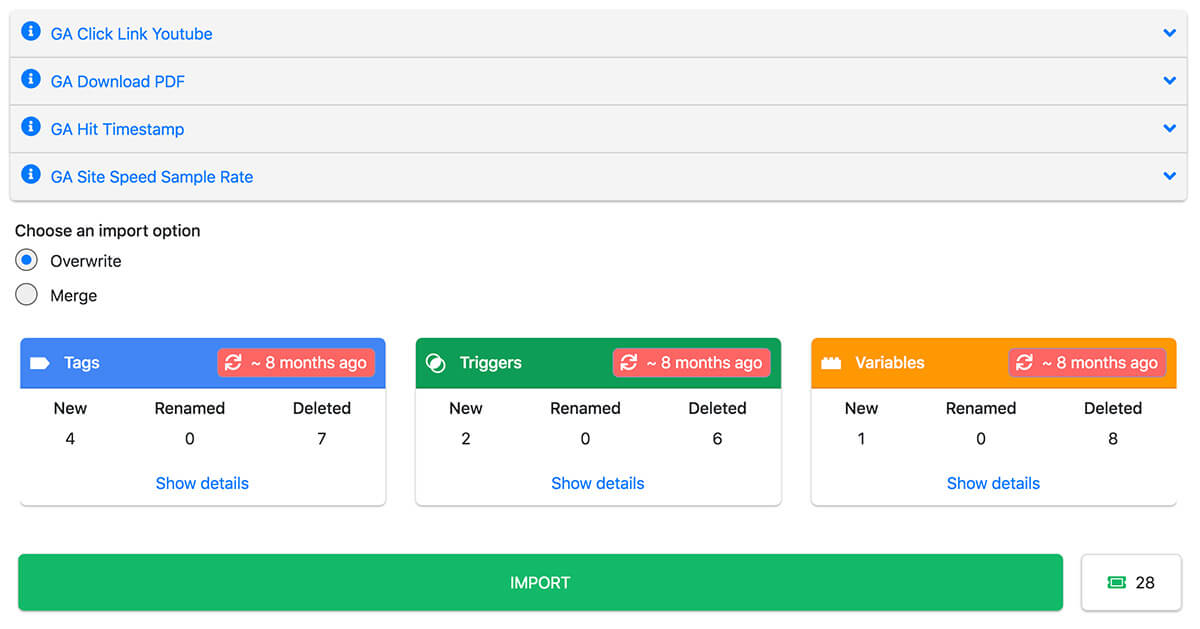Click the 28 credits button
1200x629 pixels.
(1131, 582)
